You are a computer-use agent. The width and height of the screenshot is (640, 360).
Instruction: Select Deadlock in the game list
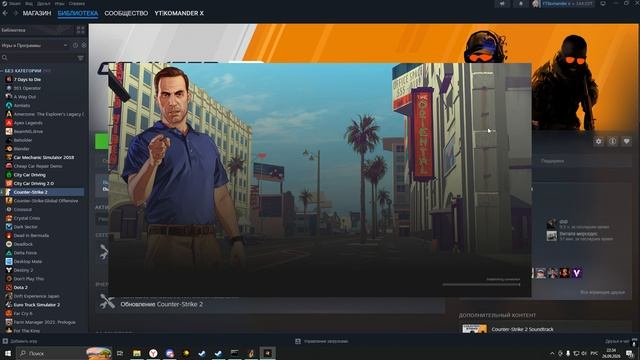pos(23,244)
